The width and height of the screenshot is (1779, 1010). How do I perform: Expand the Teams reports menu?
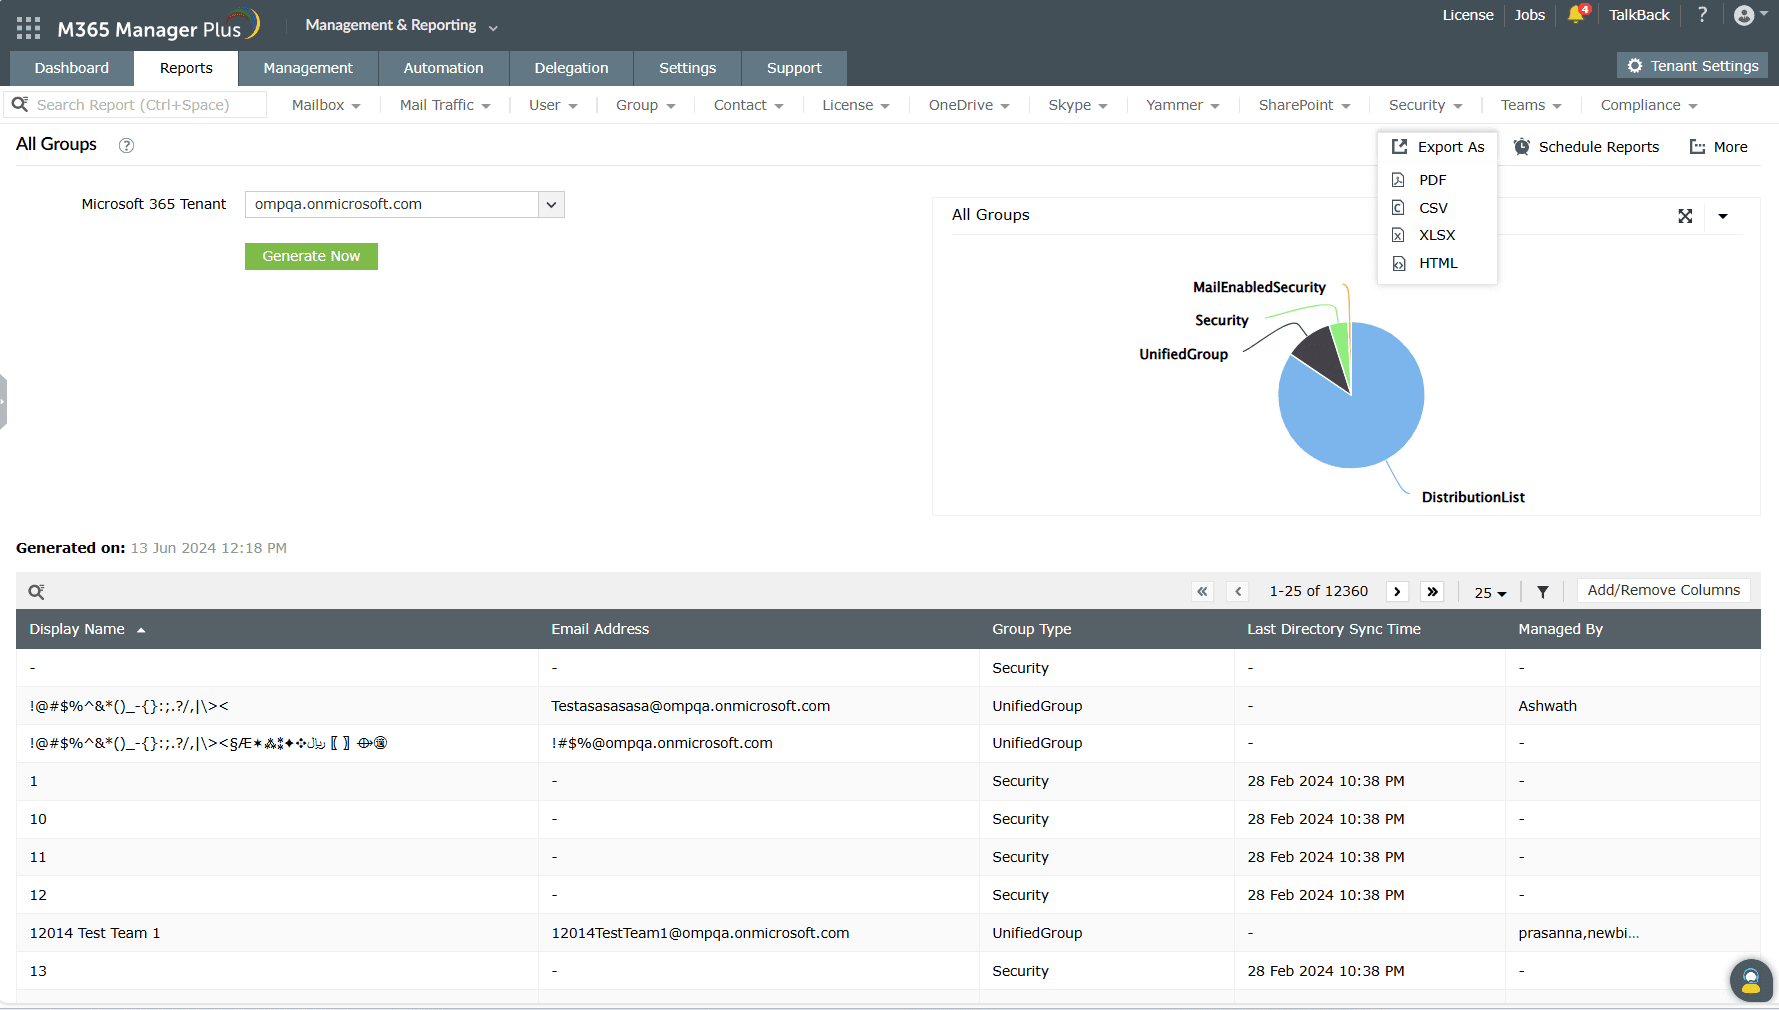(x=1530, y=105)
